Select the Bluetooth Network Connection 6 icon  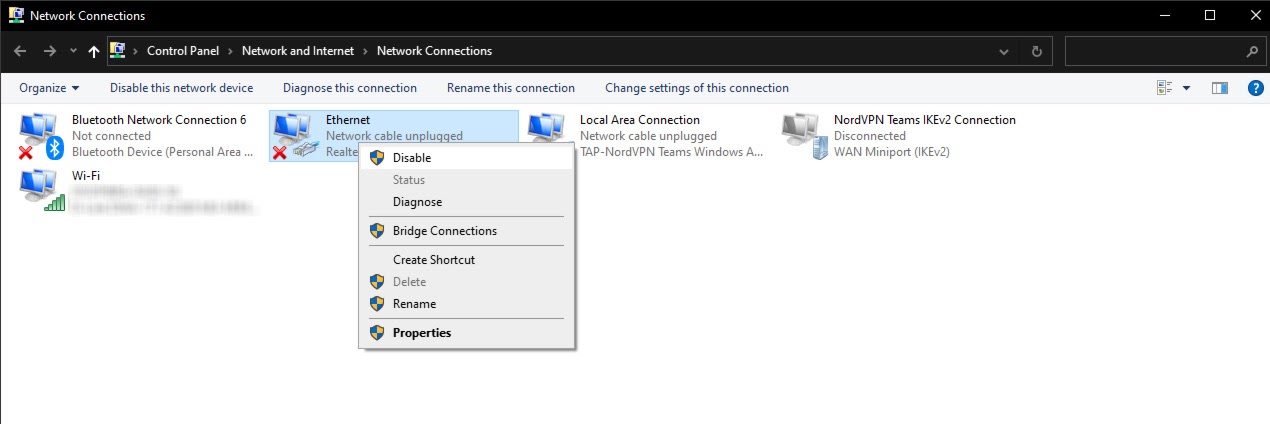coord(41,136)
